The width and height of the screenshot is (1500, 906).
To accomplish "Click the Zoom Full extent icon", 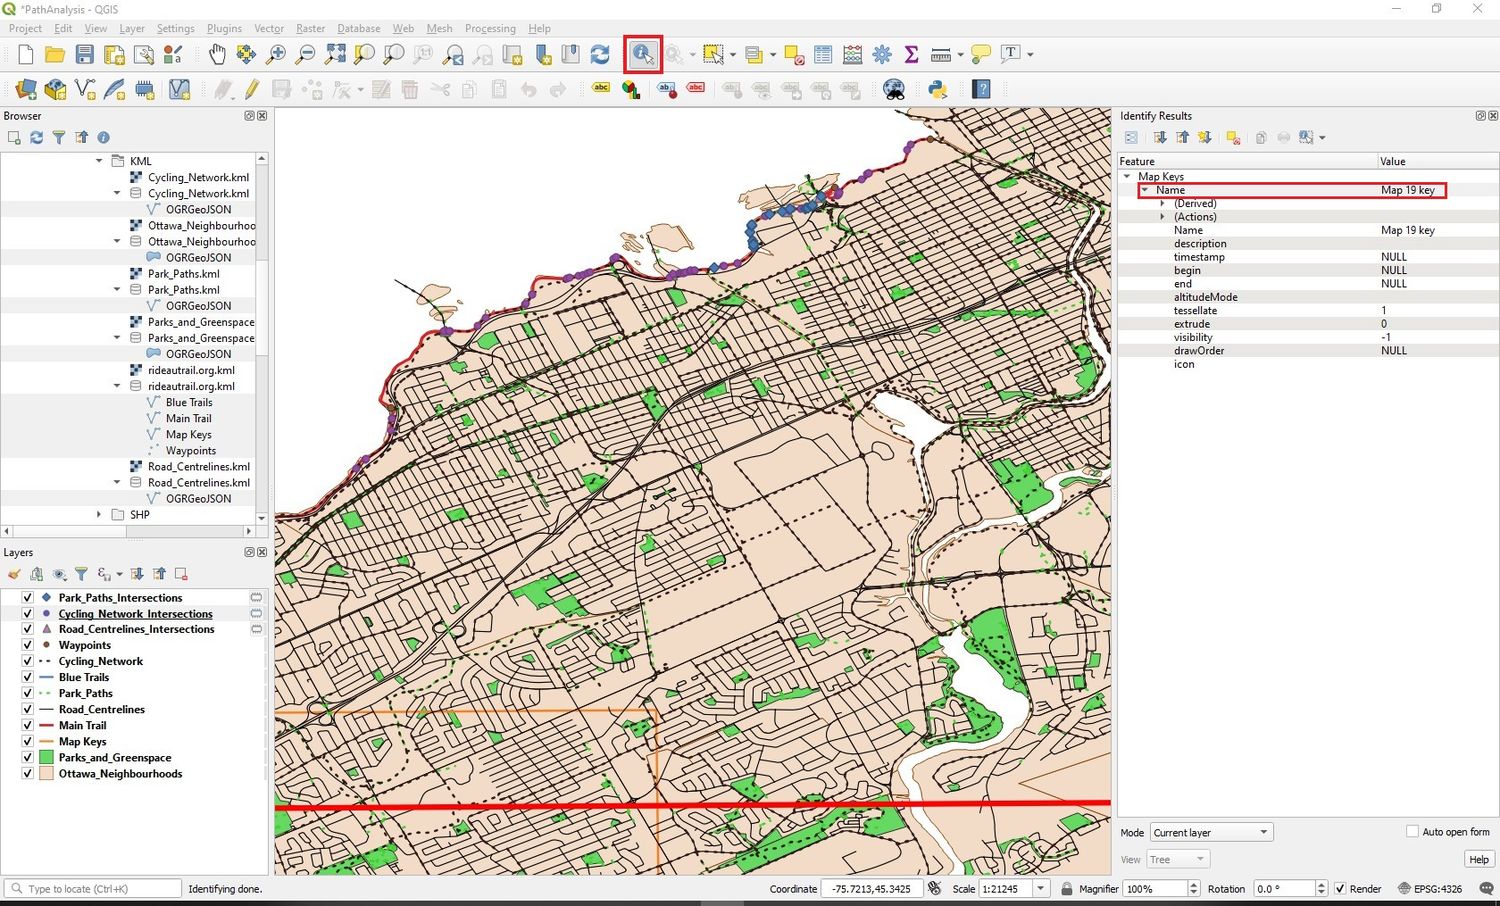I will pyautogui.click(x=335, y=54).
